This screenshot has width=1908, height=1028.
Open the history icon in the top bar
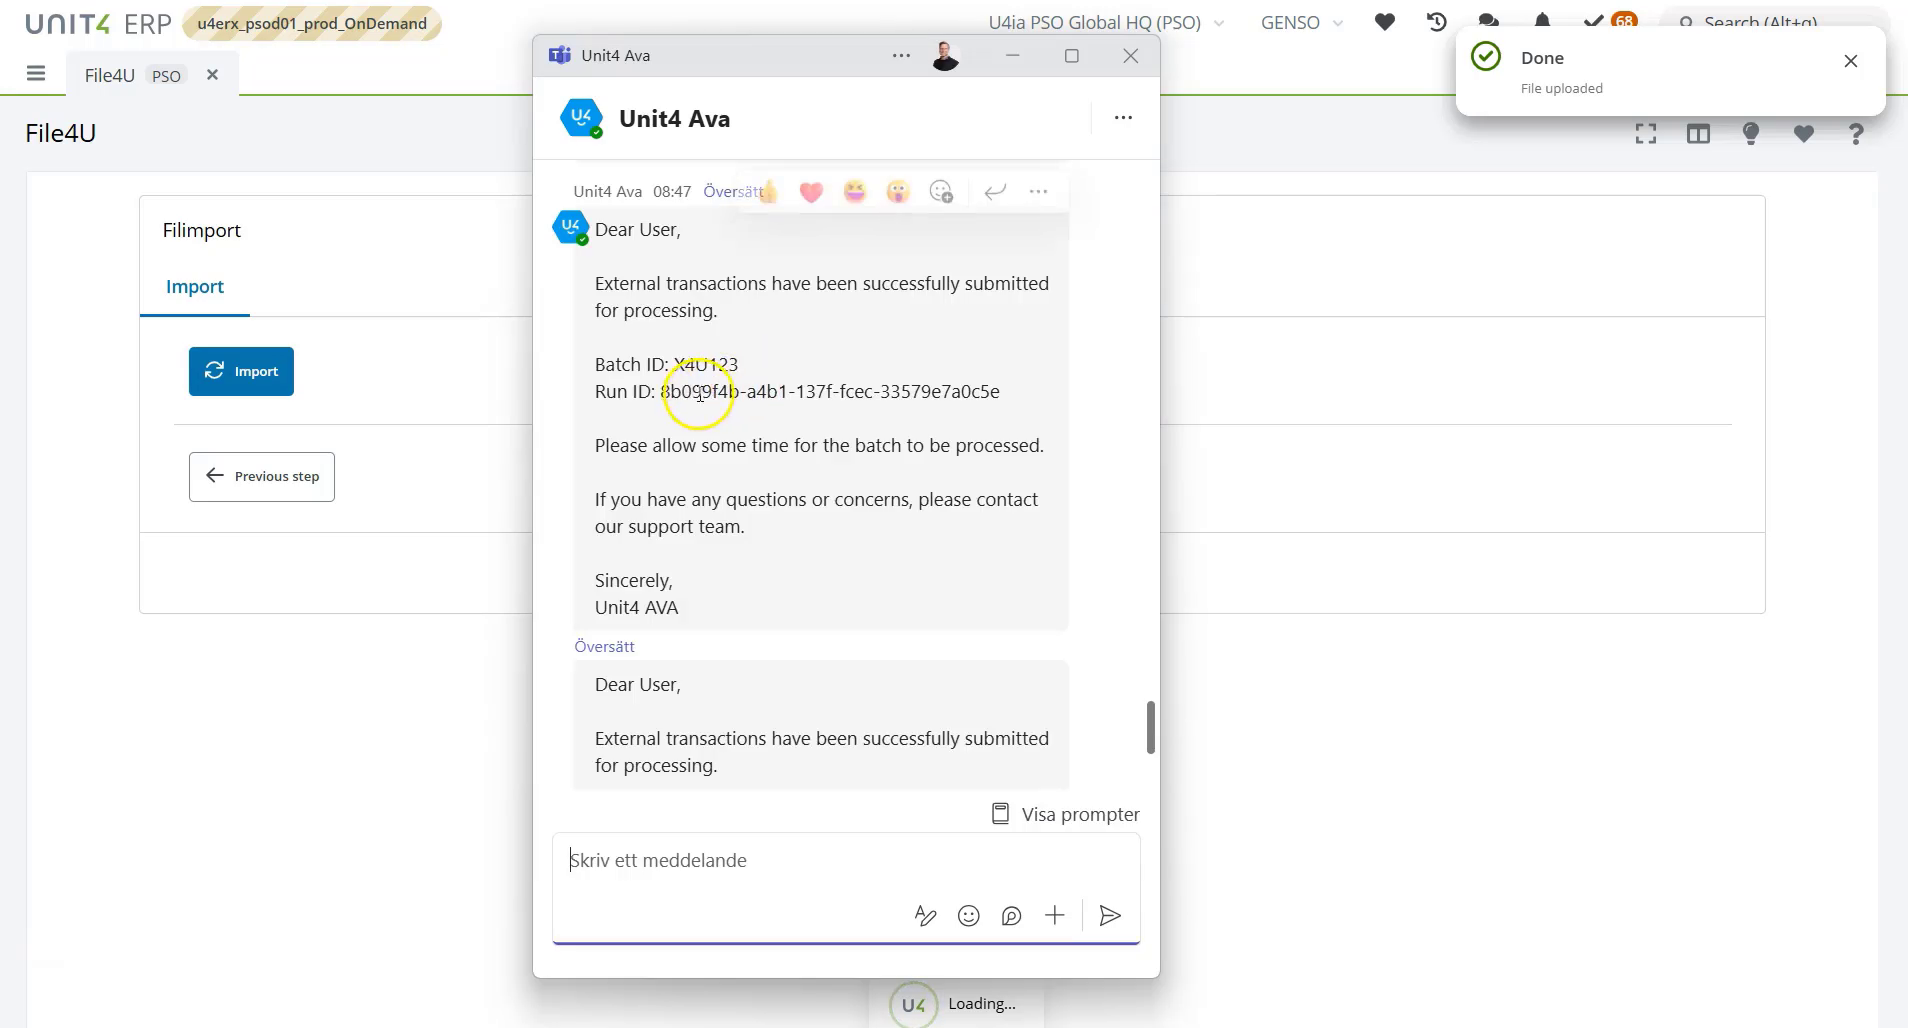pyautogui.click(x=1435, y=22)
